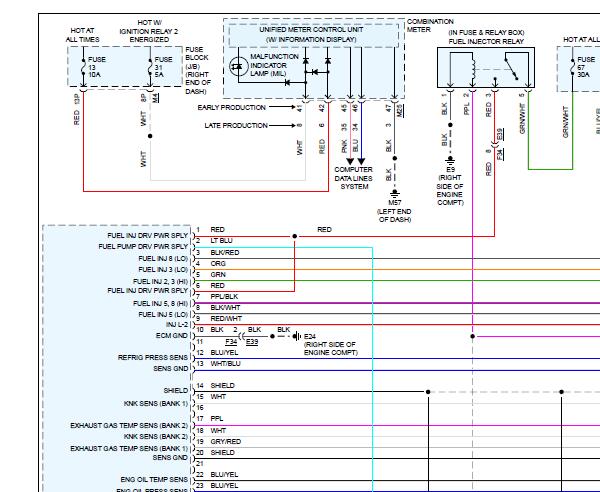Select the MALFUNCTION INDICATOR LAMP (MIL) text
Image resolution: width=600 pixels, height=492 pixels.
[x=274, y=65]
